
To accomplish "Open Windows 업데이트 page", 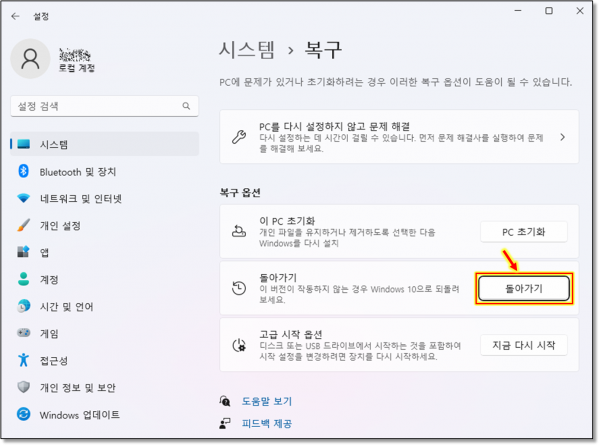I will pos(79,415).
